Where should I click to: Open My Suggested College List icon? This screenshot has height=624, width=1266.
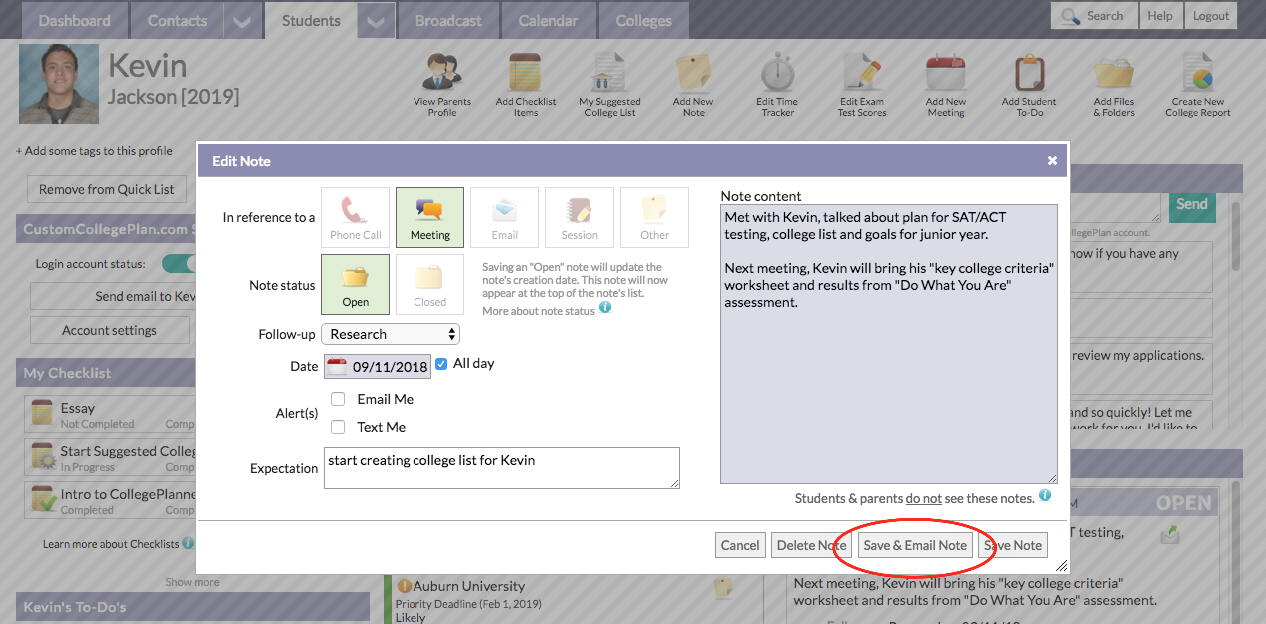pos(609,72)
